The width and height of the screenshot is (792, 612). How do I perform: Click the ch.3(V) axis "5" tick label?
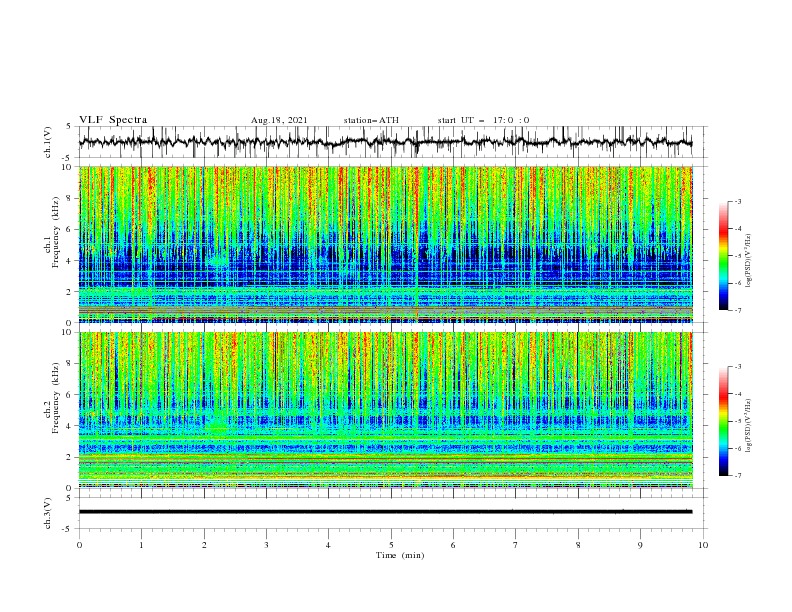pyautogui.click(x=69, y=498)
